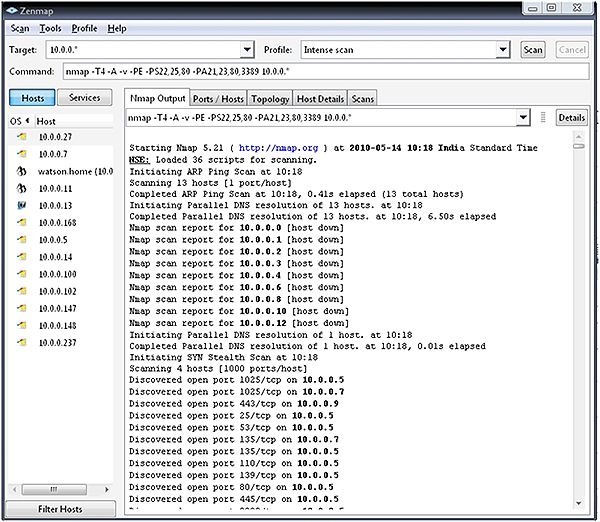Open the http://nmap.org link
The width and height of the screenshot is (600, 522).
[x=278, y=148]
